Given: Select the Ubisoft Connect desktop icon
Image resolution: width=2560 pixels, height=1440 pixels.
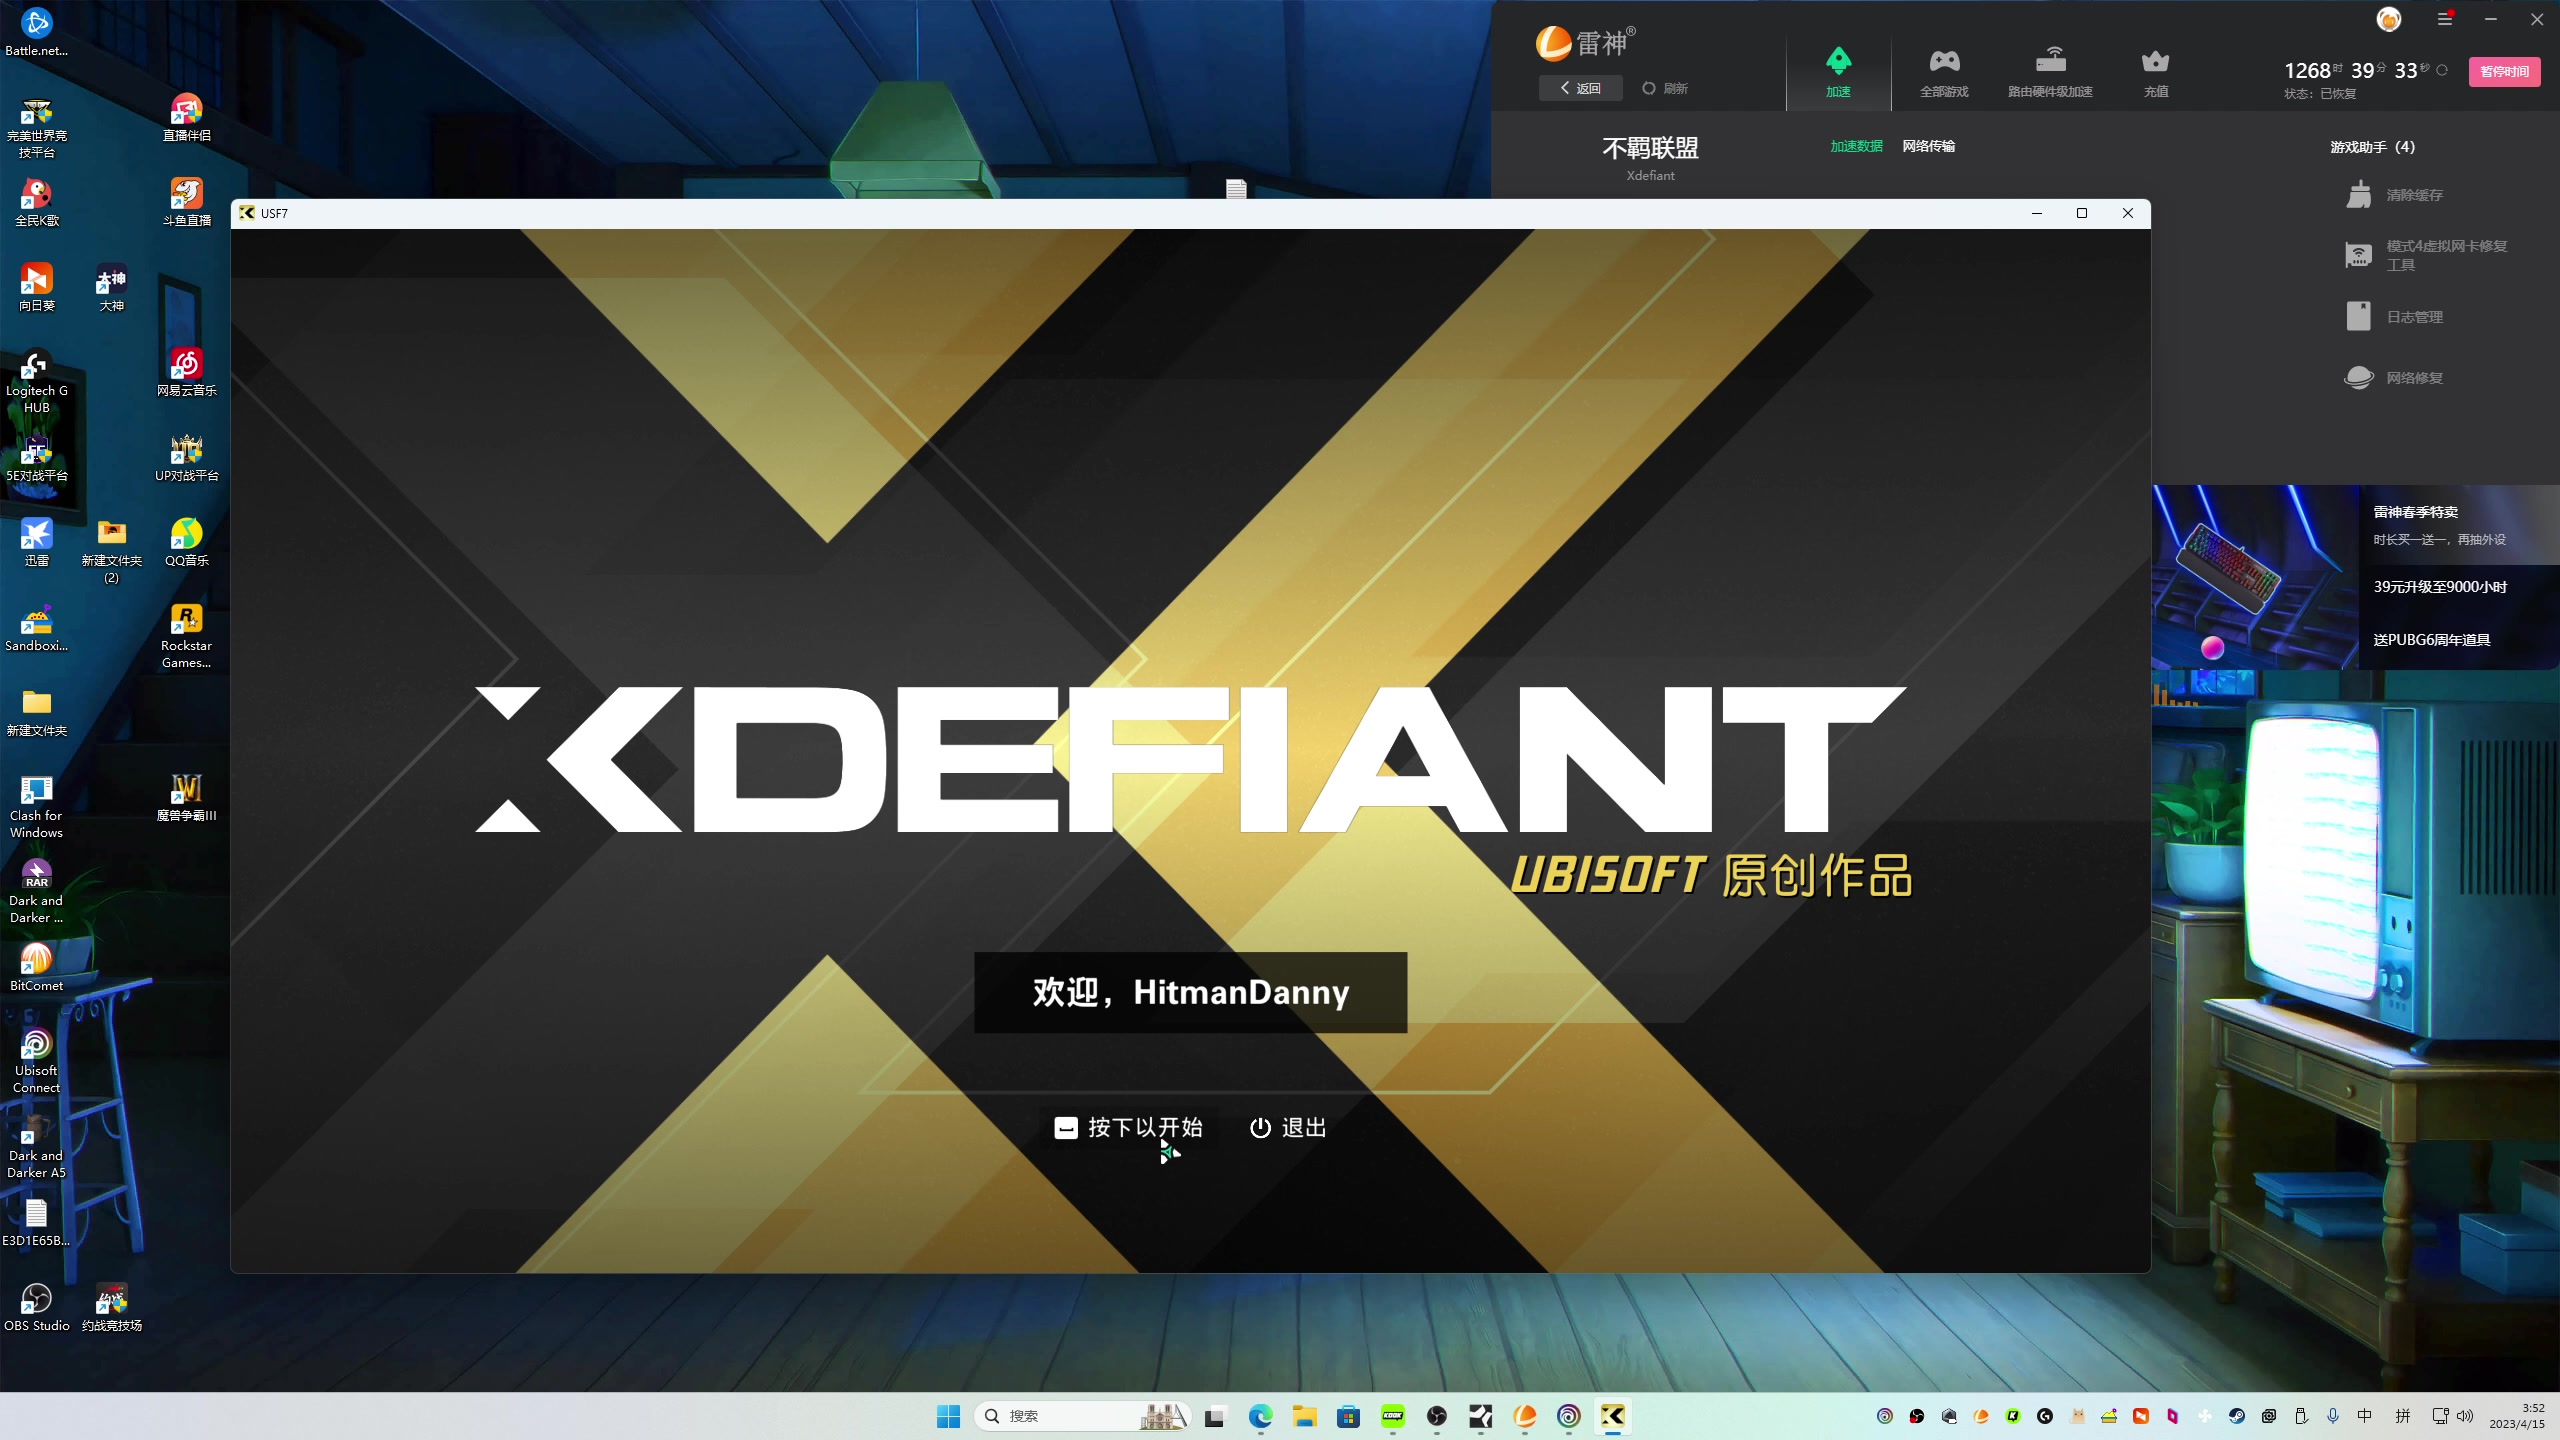Looking at the screenshot, I should [37, 1060].
